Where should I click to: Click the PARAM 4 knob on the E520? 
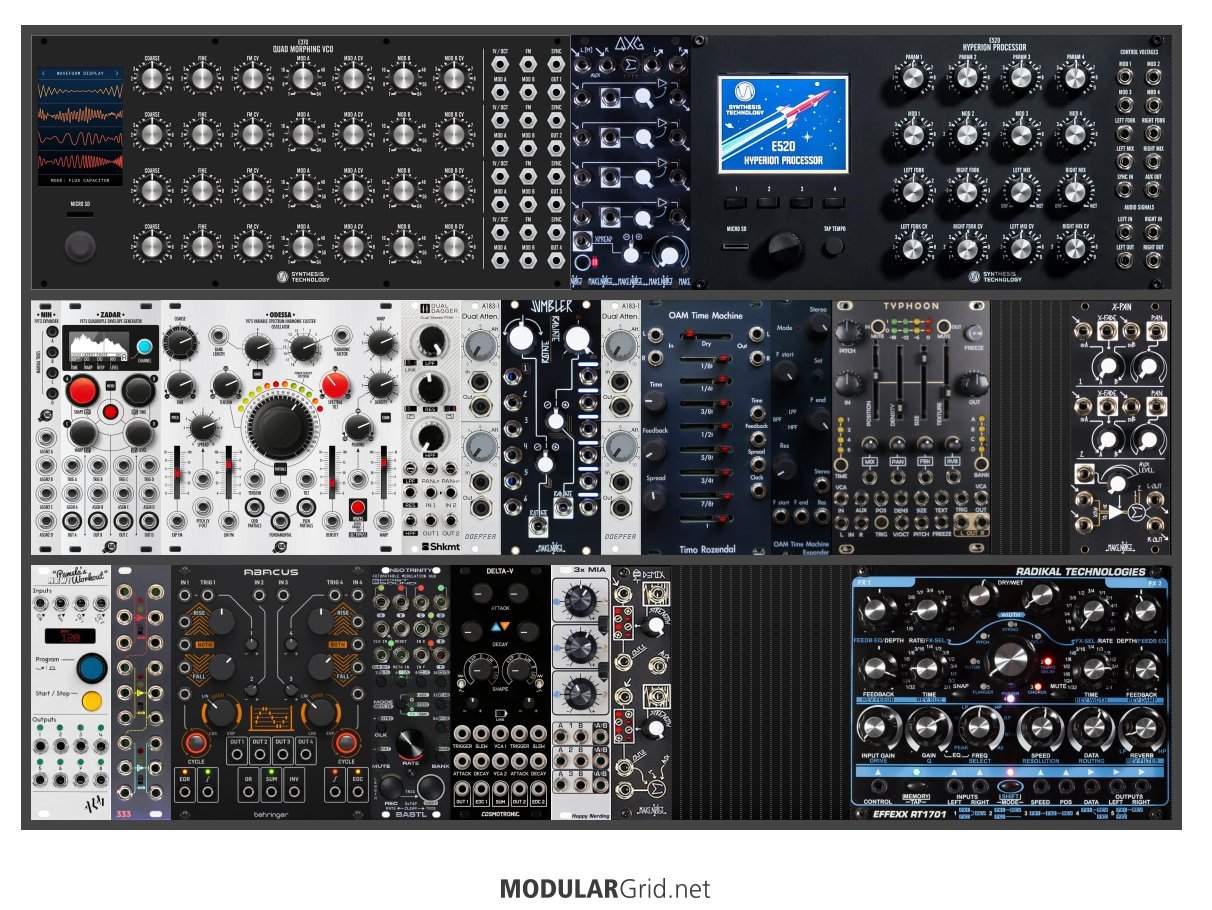[1075, 80]
